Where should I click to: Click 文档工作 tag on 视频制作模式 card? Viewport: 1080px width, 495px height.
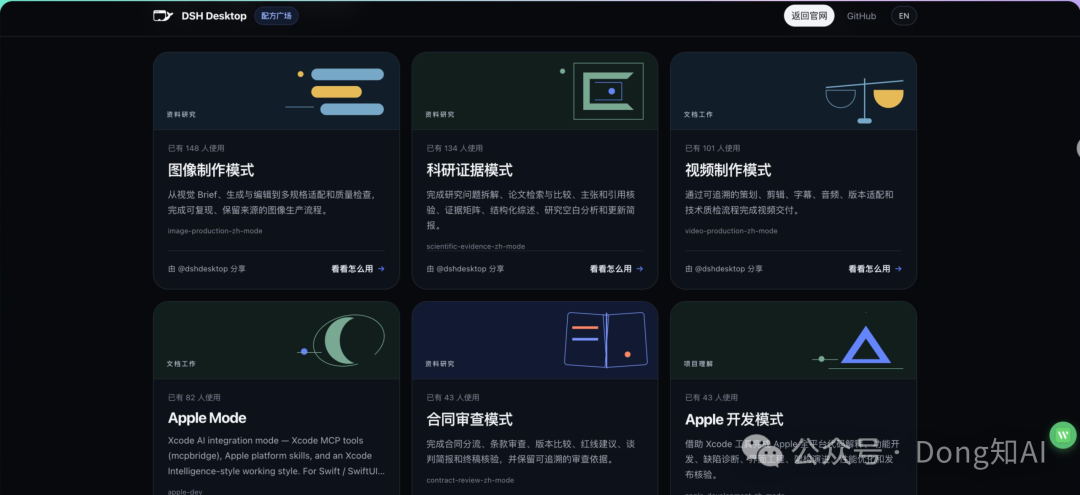click(698, 114)
